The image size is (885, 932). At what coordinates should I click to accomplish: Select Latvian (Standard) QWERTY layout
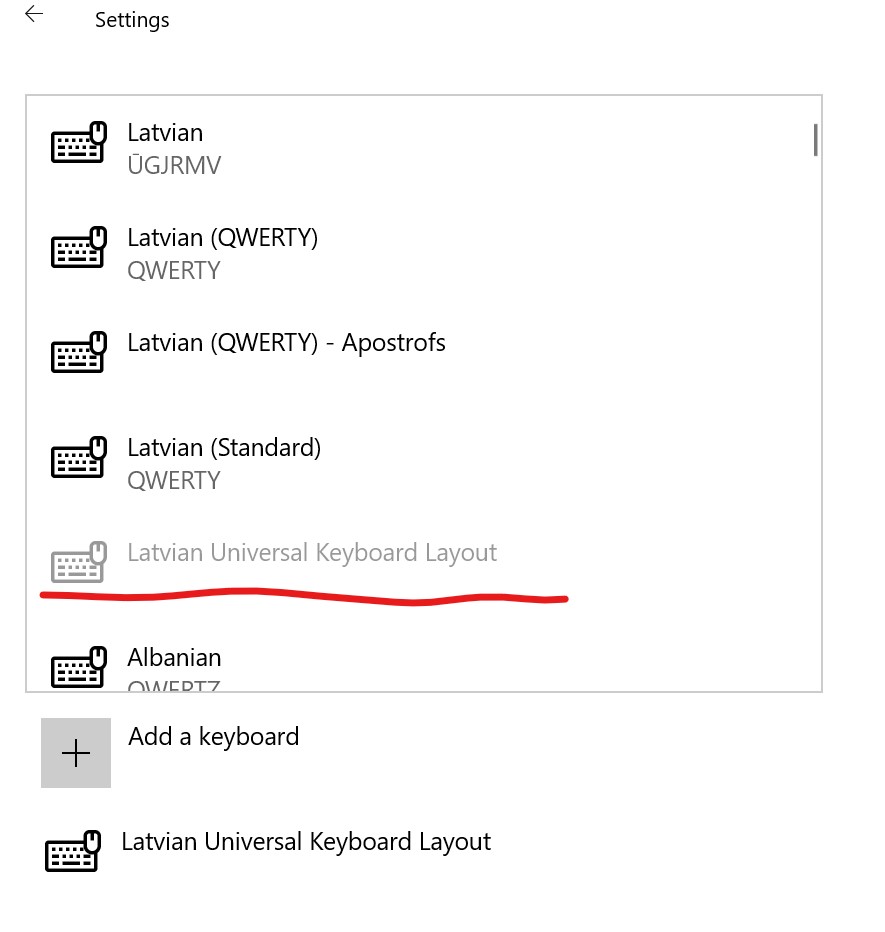click(423, 464)
